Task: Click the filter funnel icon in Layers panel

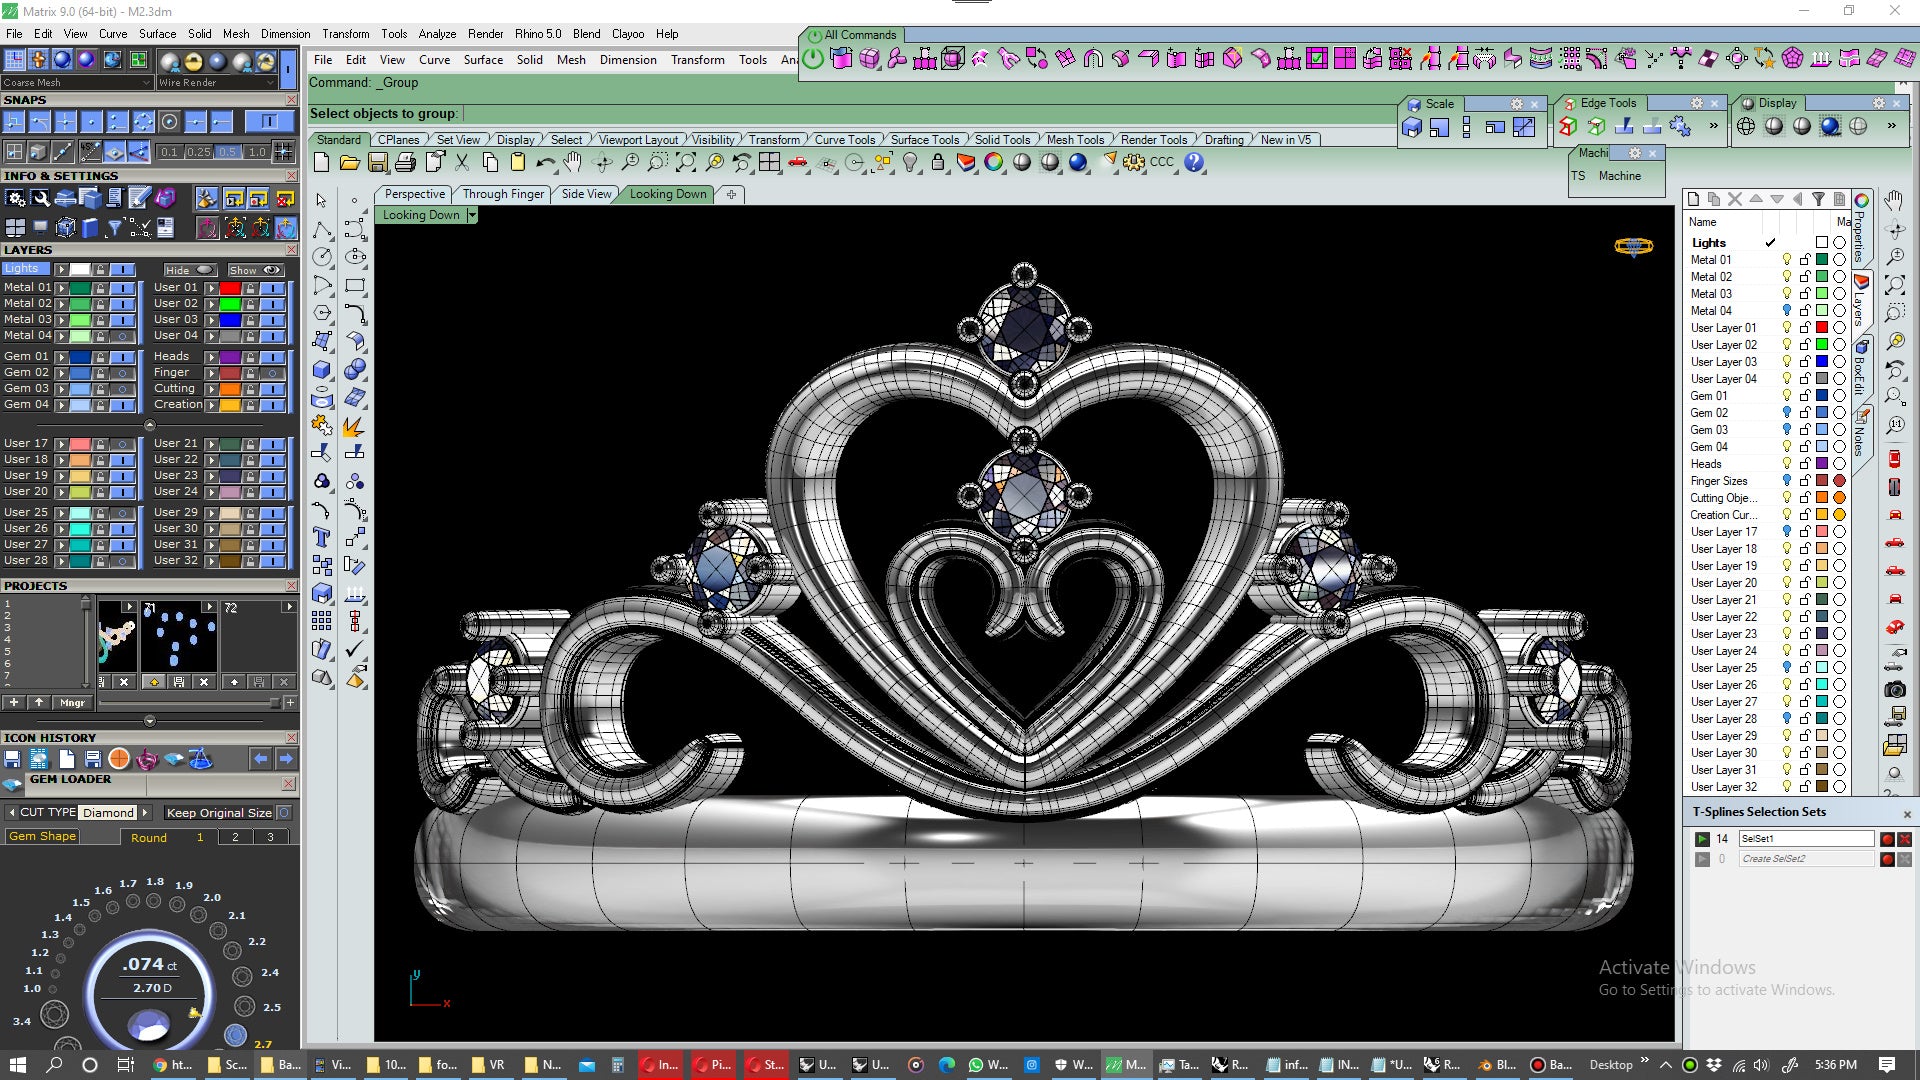Action: (1818, 199)
